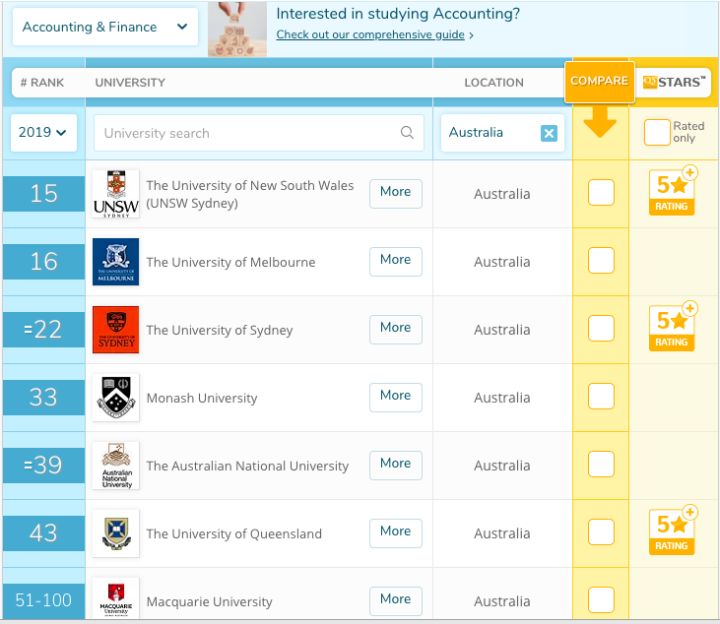The width and height of the screenshot is (720, 624).
Task: Click More button for Macquarie University
Action: point(395,600)
